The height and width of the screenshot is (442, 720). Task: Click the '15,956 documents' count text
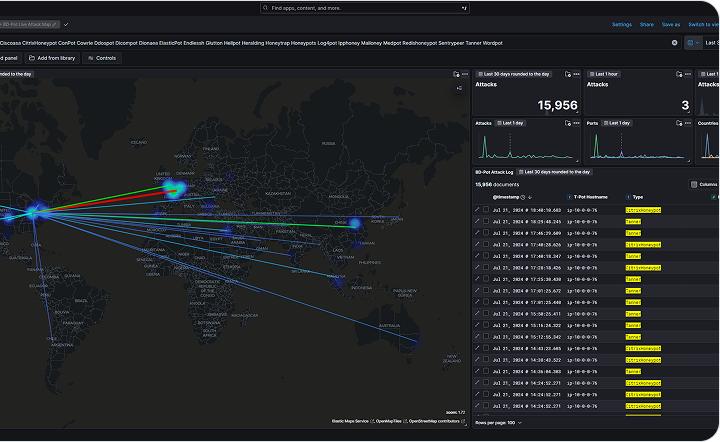(x=497, y=185)
